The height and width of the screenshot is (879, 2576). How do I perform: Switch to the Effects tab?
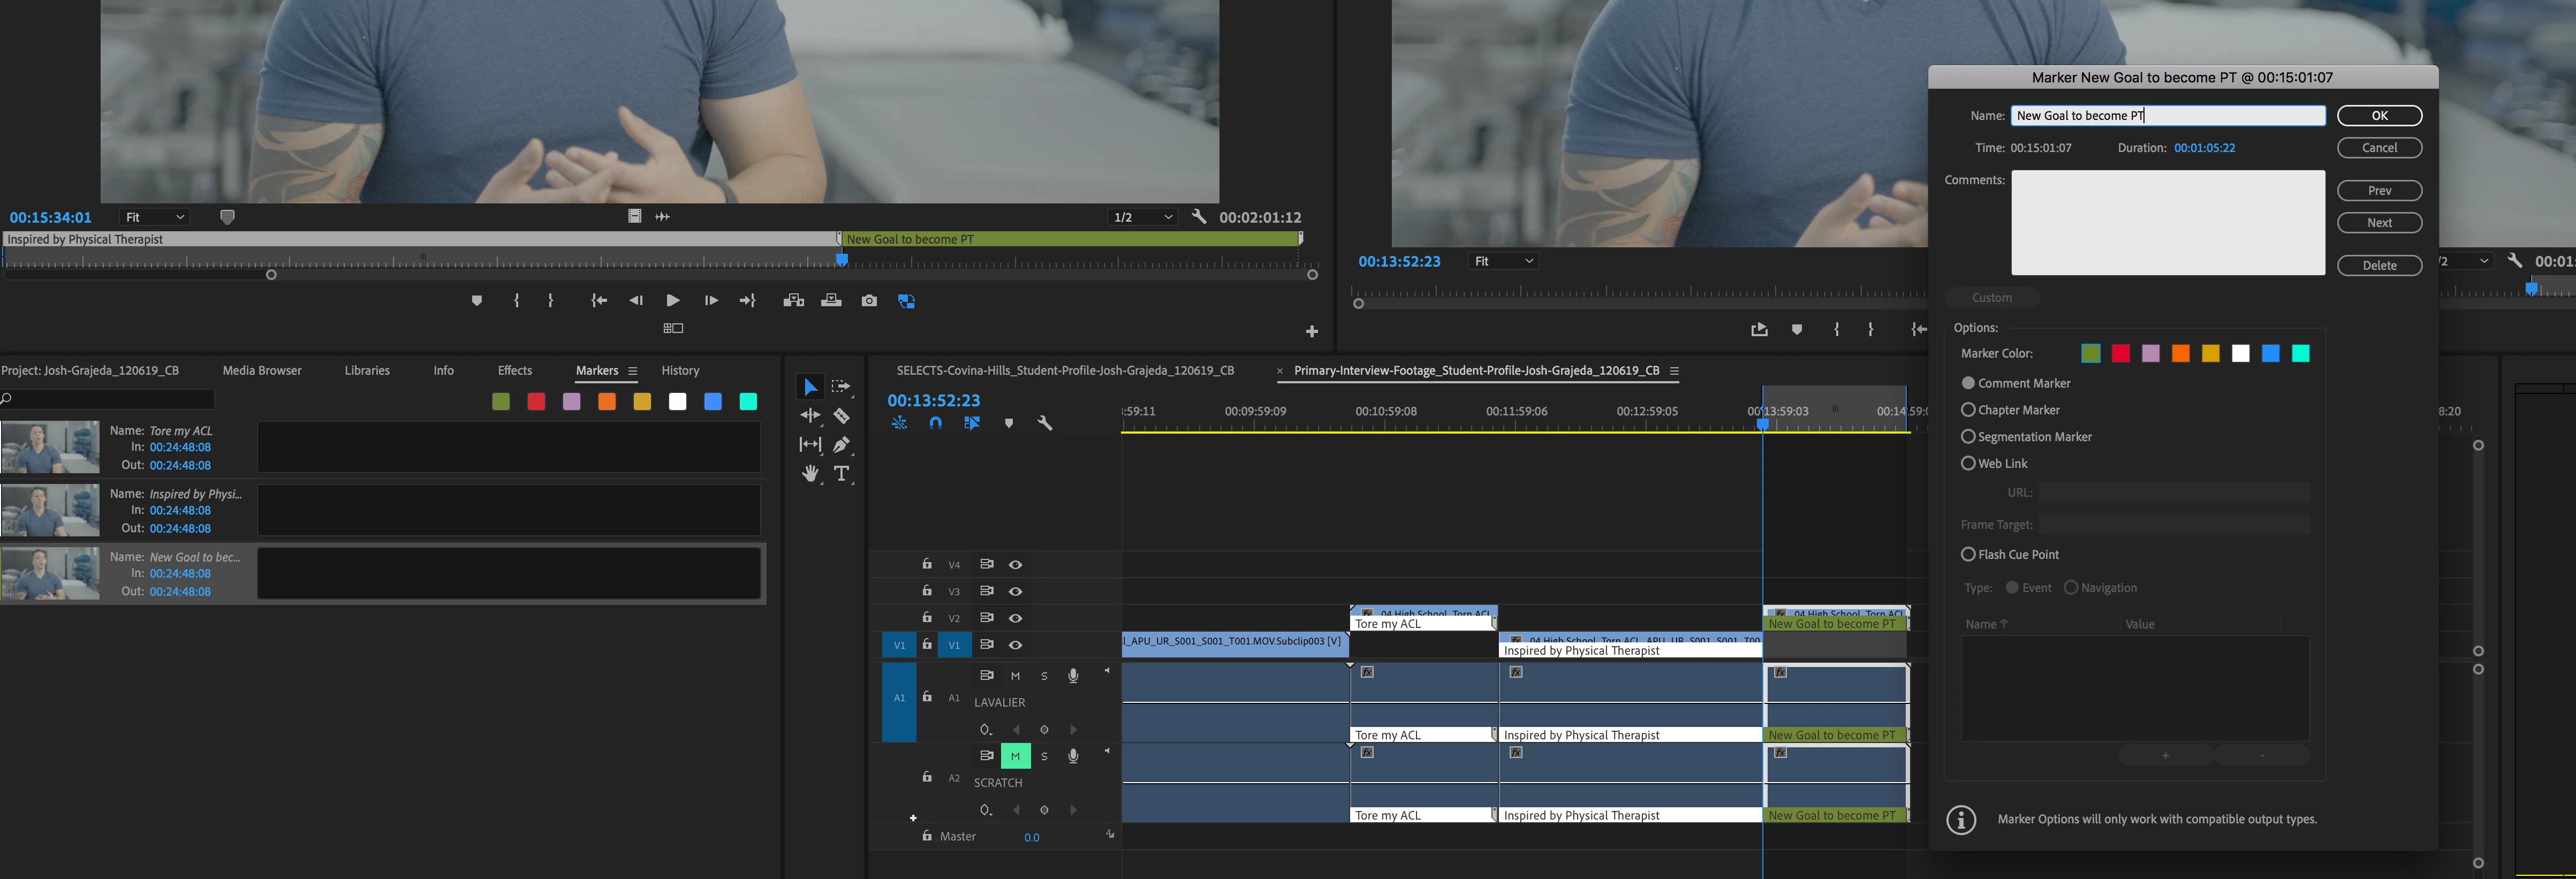(514, 370)
